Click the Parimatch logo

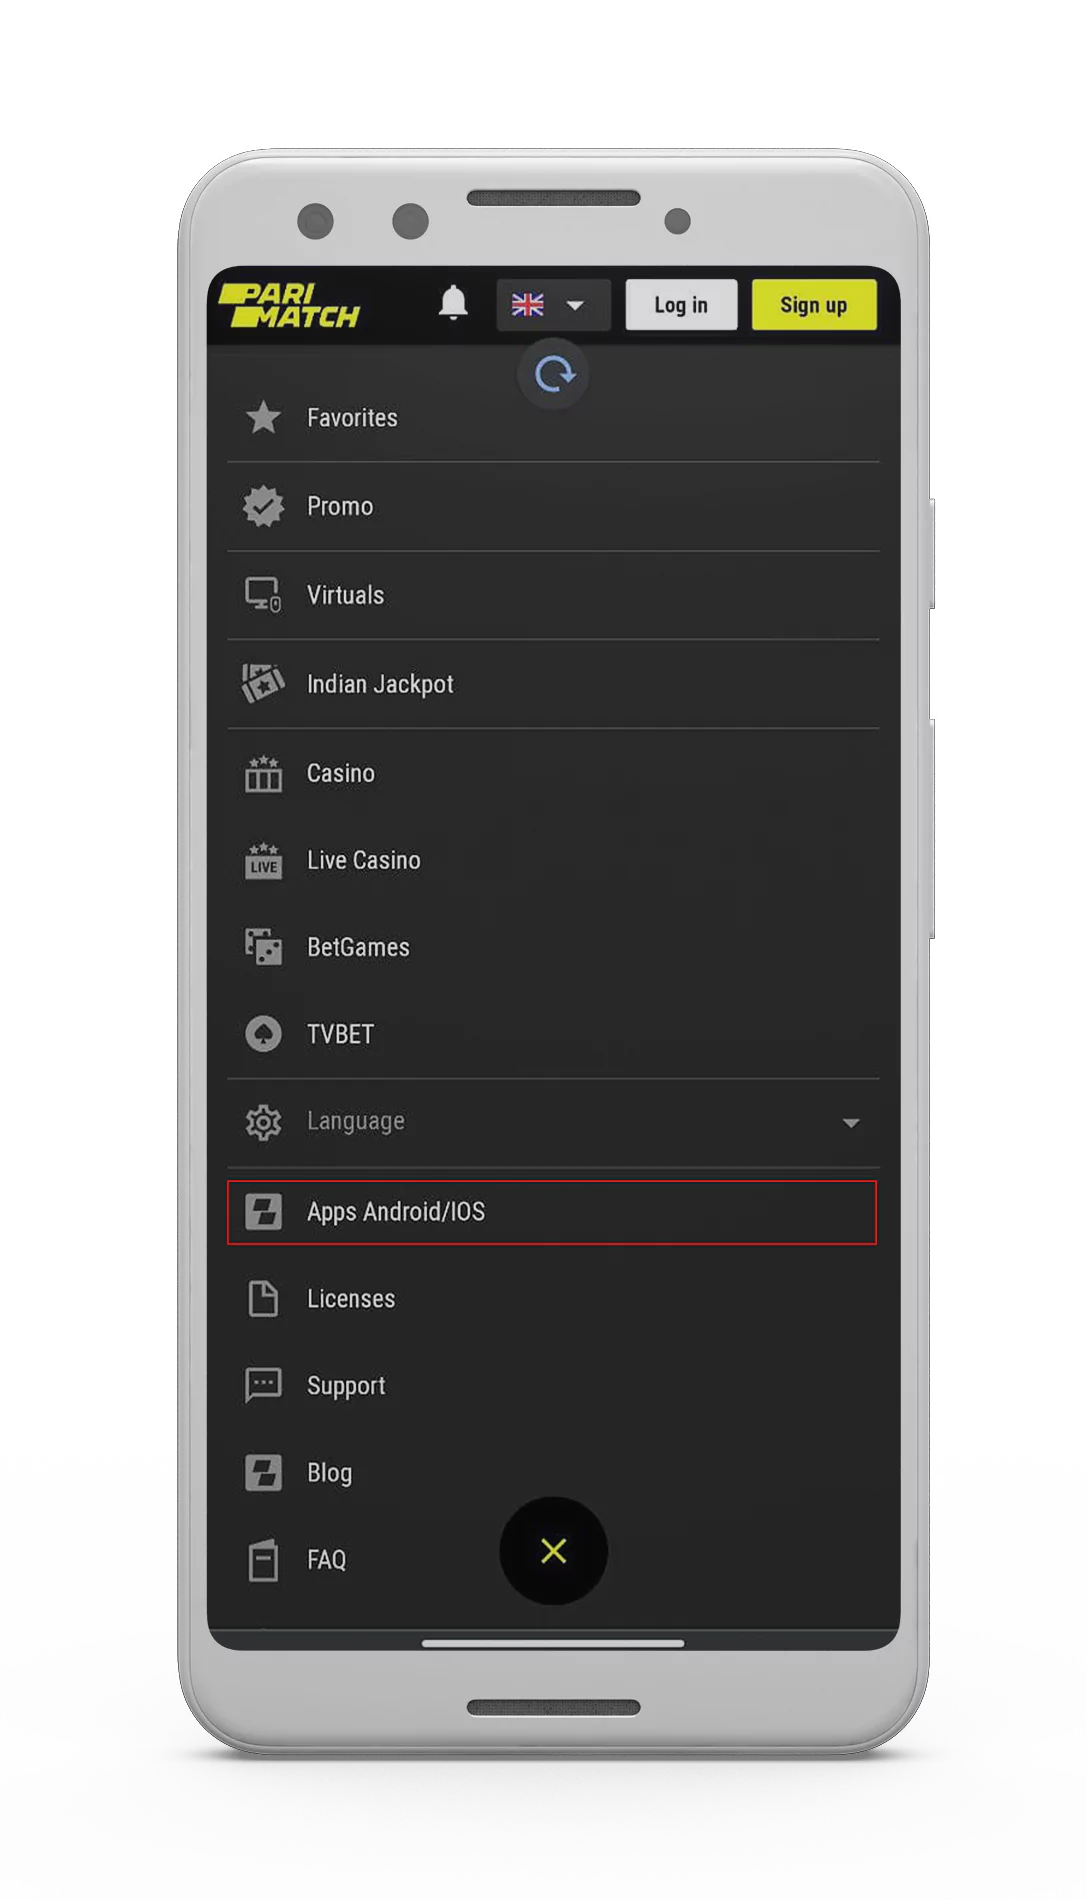click(289, 306)
